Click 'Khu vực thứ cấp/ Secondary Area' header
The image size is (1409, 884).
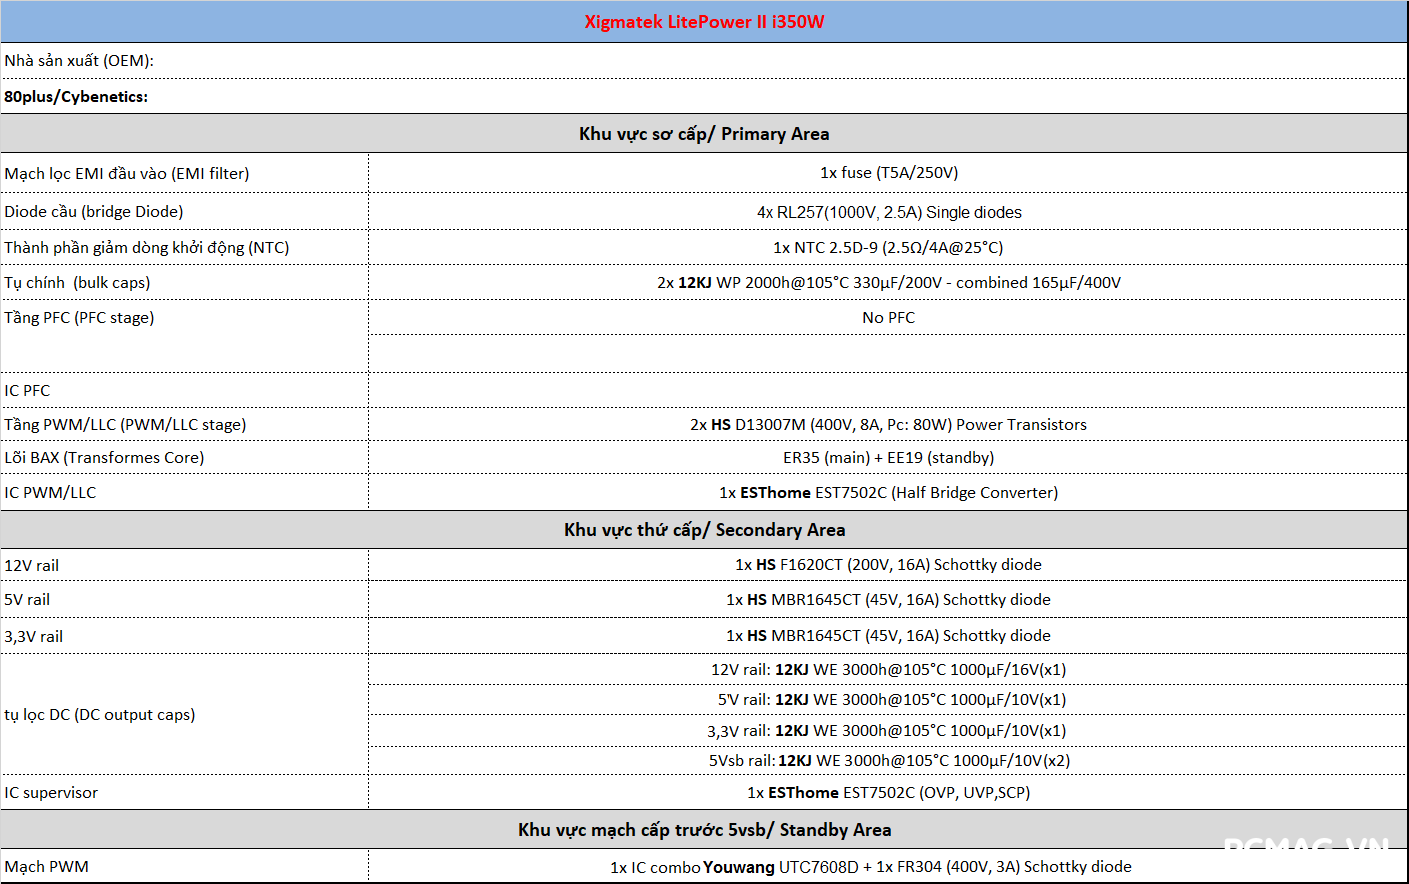[704, 530]
